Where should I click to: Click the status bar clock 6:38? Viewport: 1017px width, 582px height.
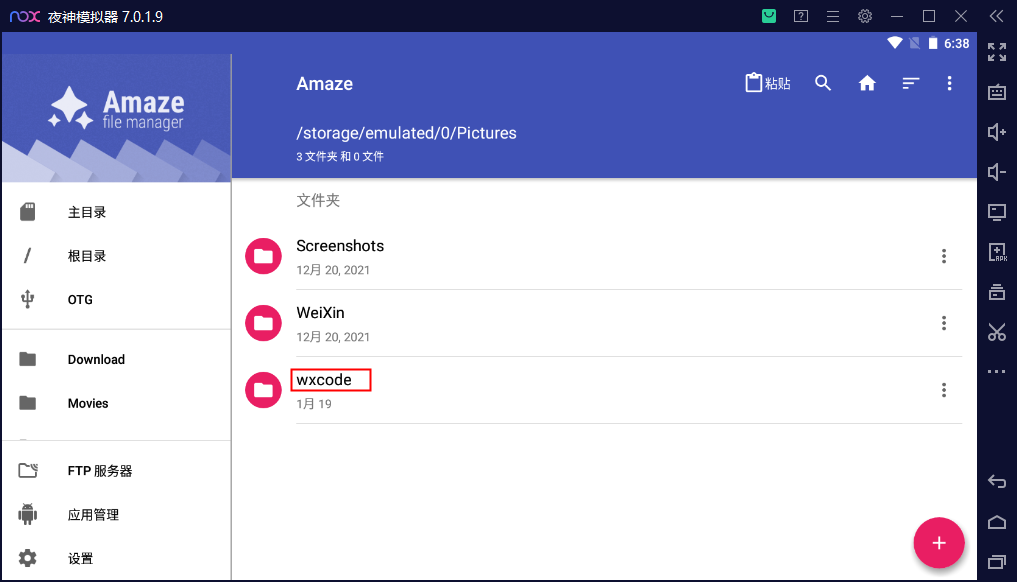coord(957,43)
